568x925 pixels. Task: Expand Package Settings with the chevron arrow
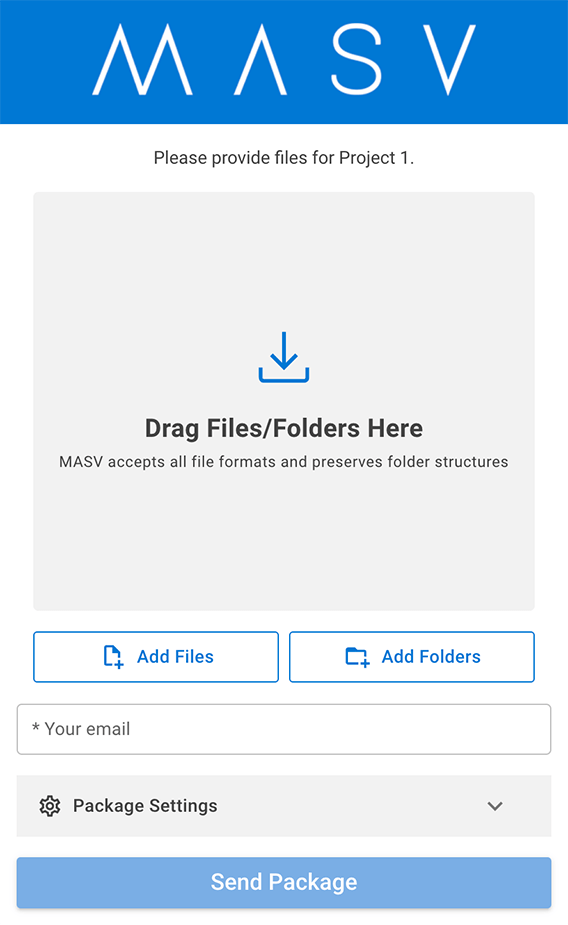tap(495, 806)
